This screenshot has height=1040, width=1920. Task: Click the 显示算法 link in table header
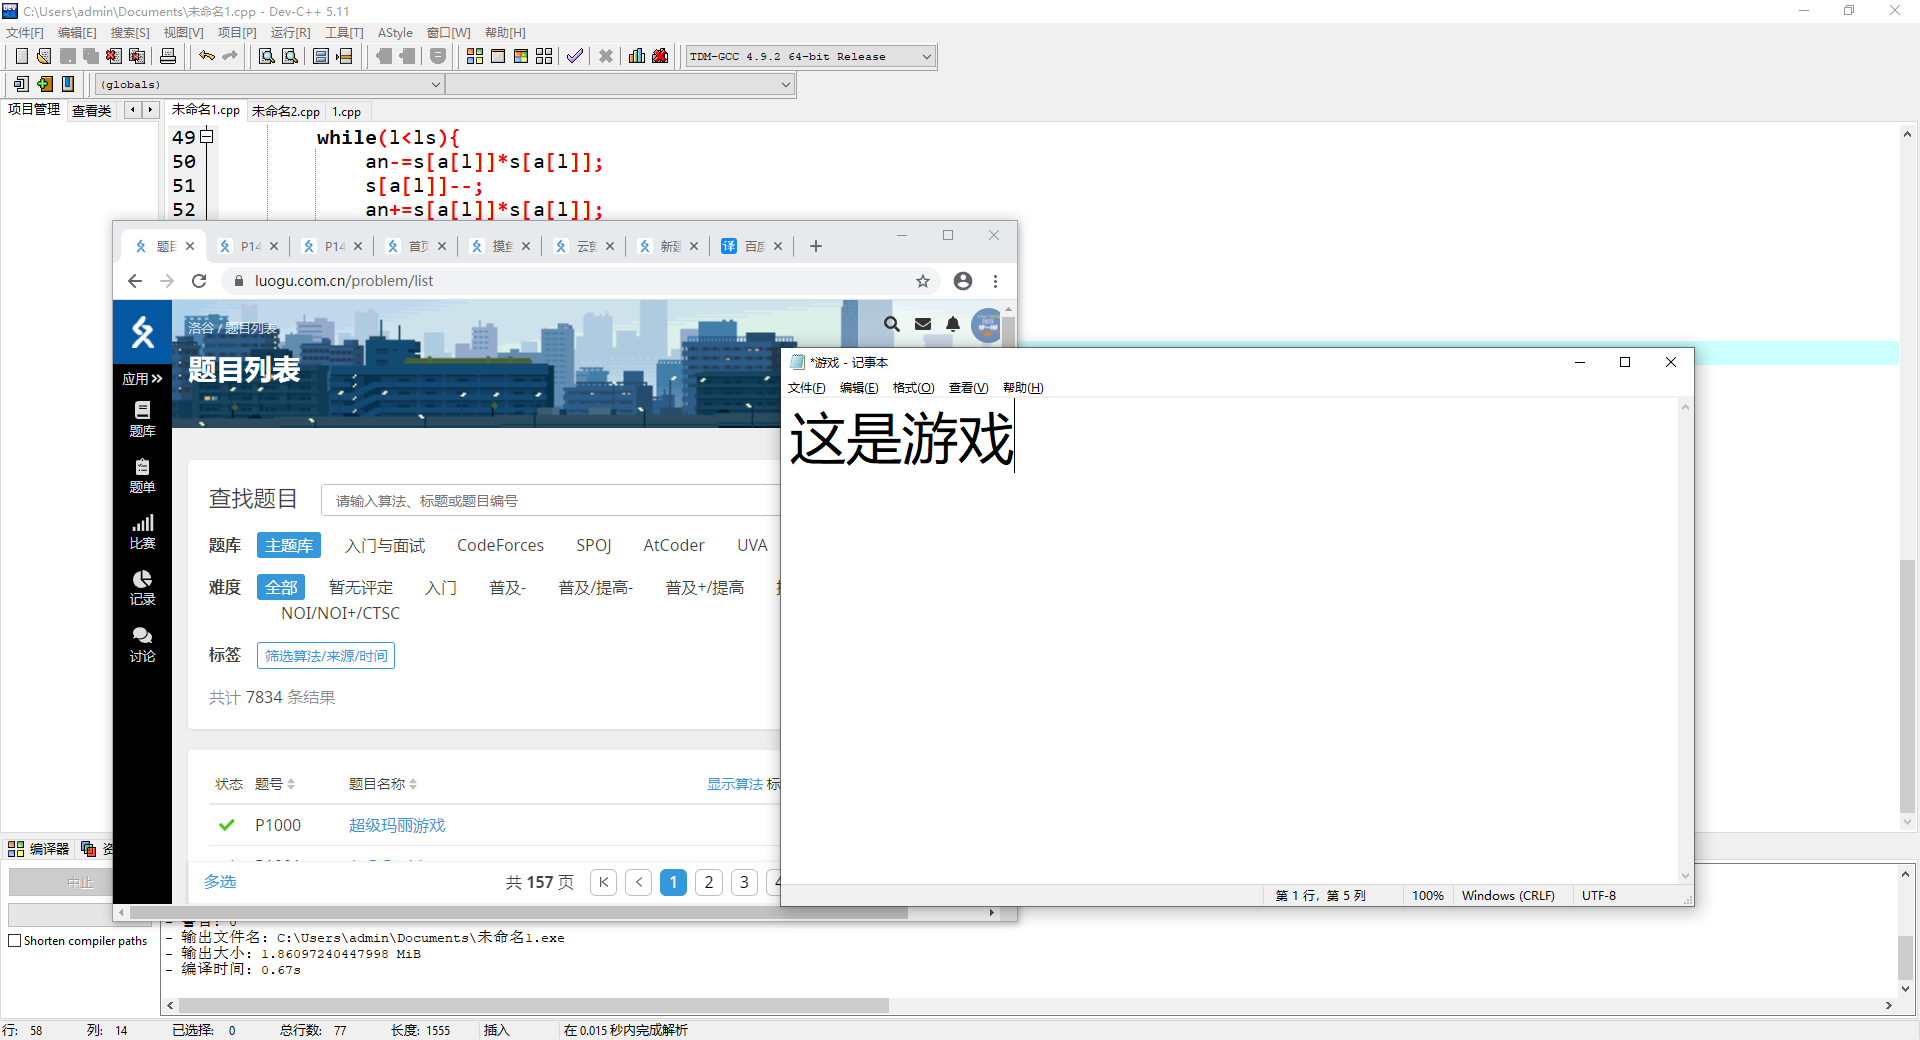point(735,784)
